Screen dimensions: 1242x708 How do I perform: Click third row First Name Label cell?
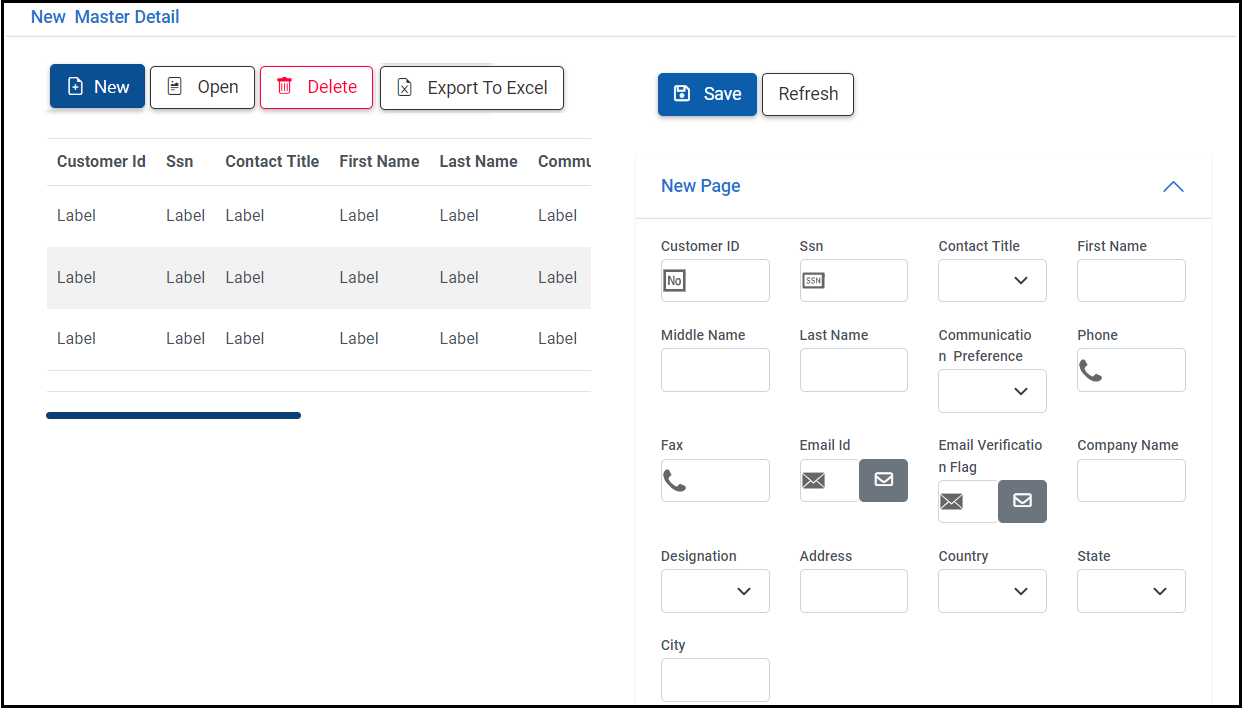(x=359, y=338)
